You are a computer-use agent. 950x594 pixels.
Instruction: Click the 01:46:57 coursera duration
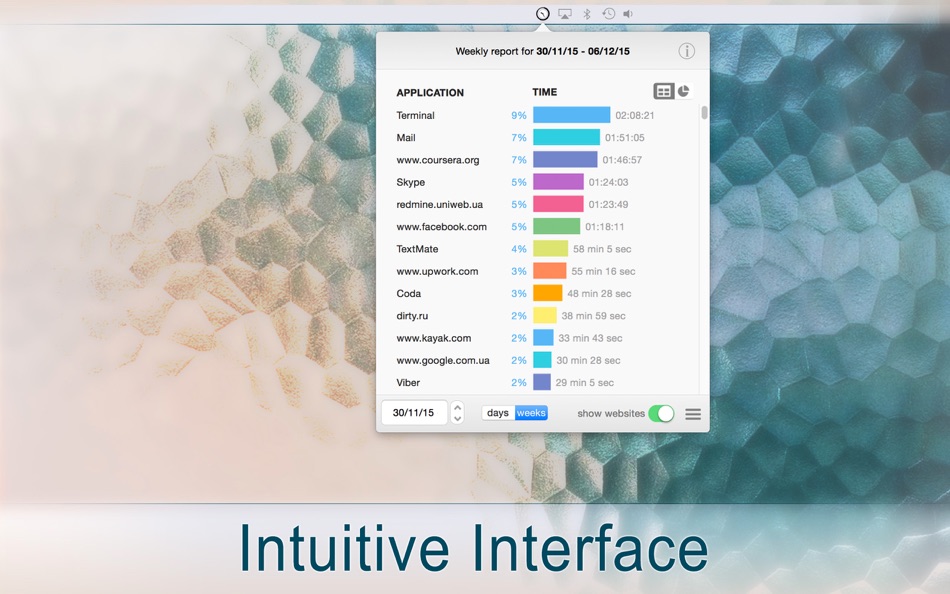point(622,160)
